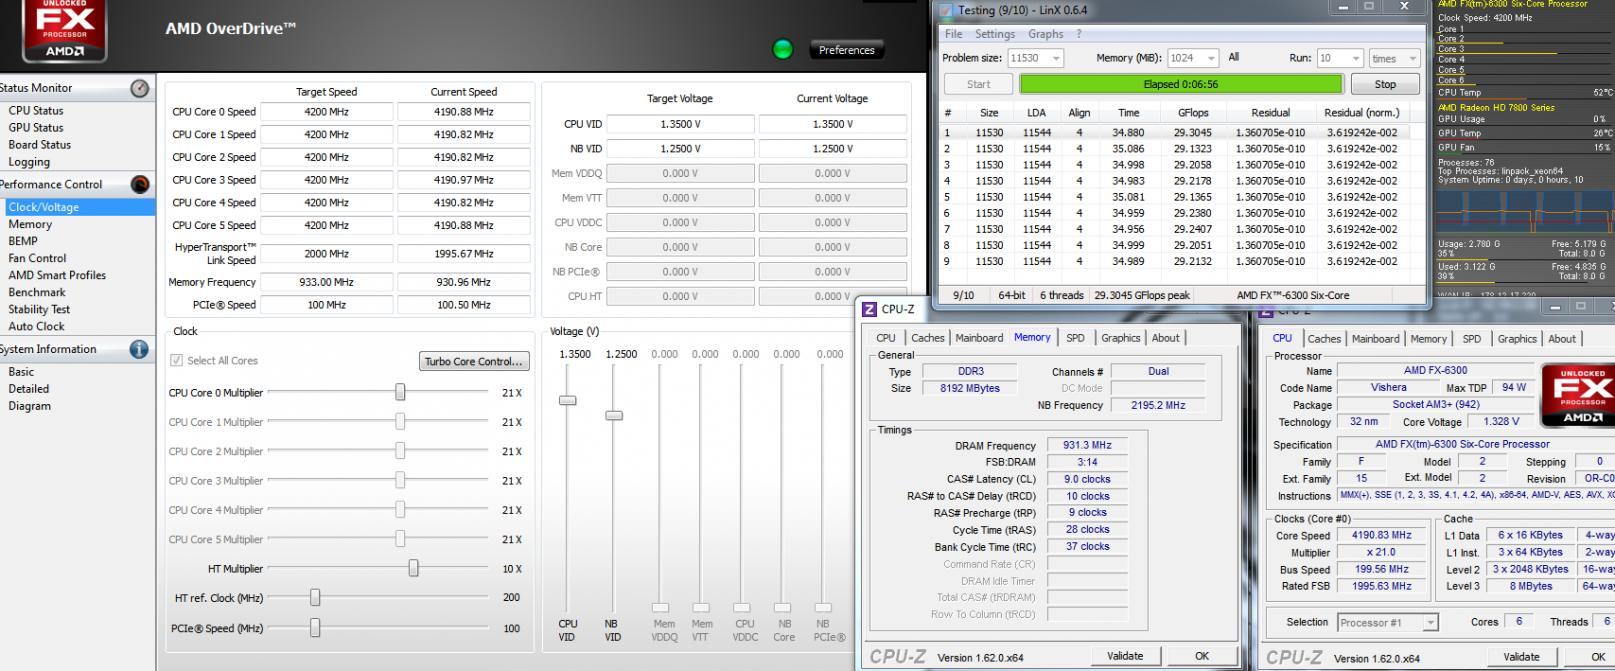The image size is (1615, 671).
Task: Click the Residual (norm.) column header in LinX
Action: point(1362,113)
